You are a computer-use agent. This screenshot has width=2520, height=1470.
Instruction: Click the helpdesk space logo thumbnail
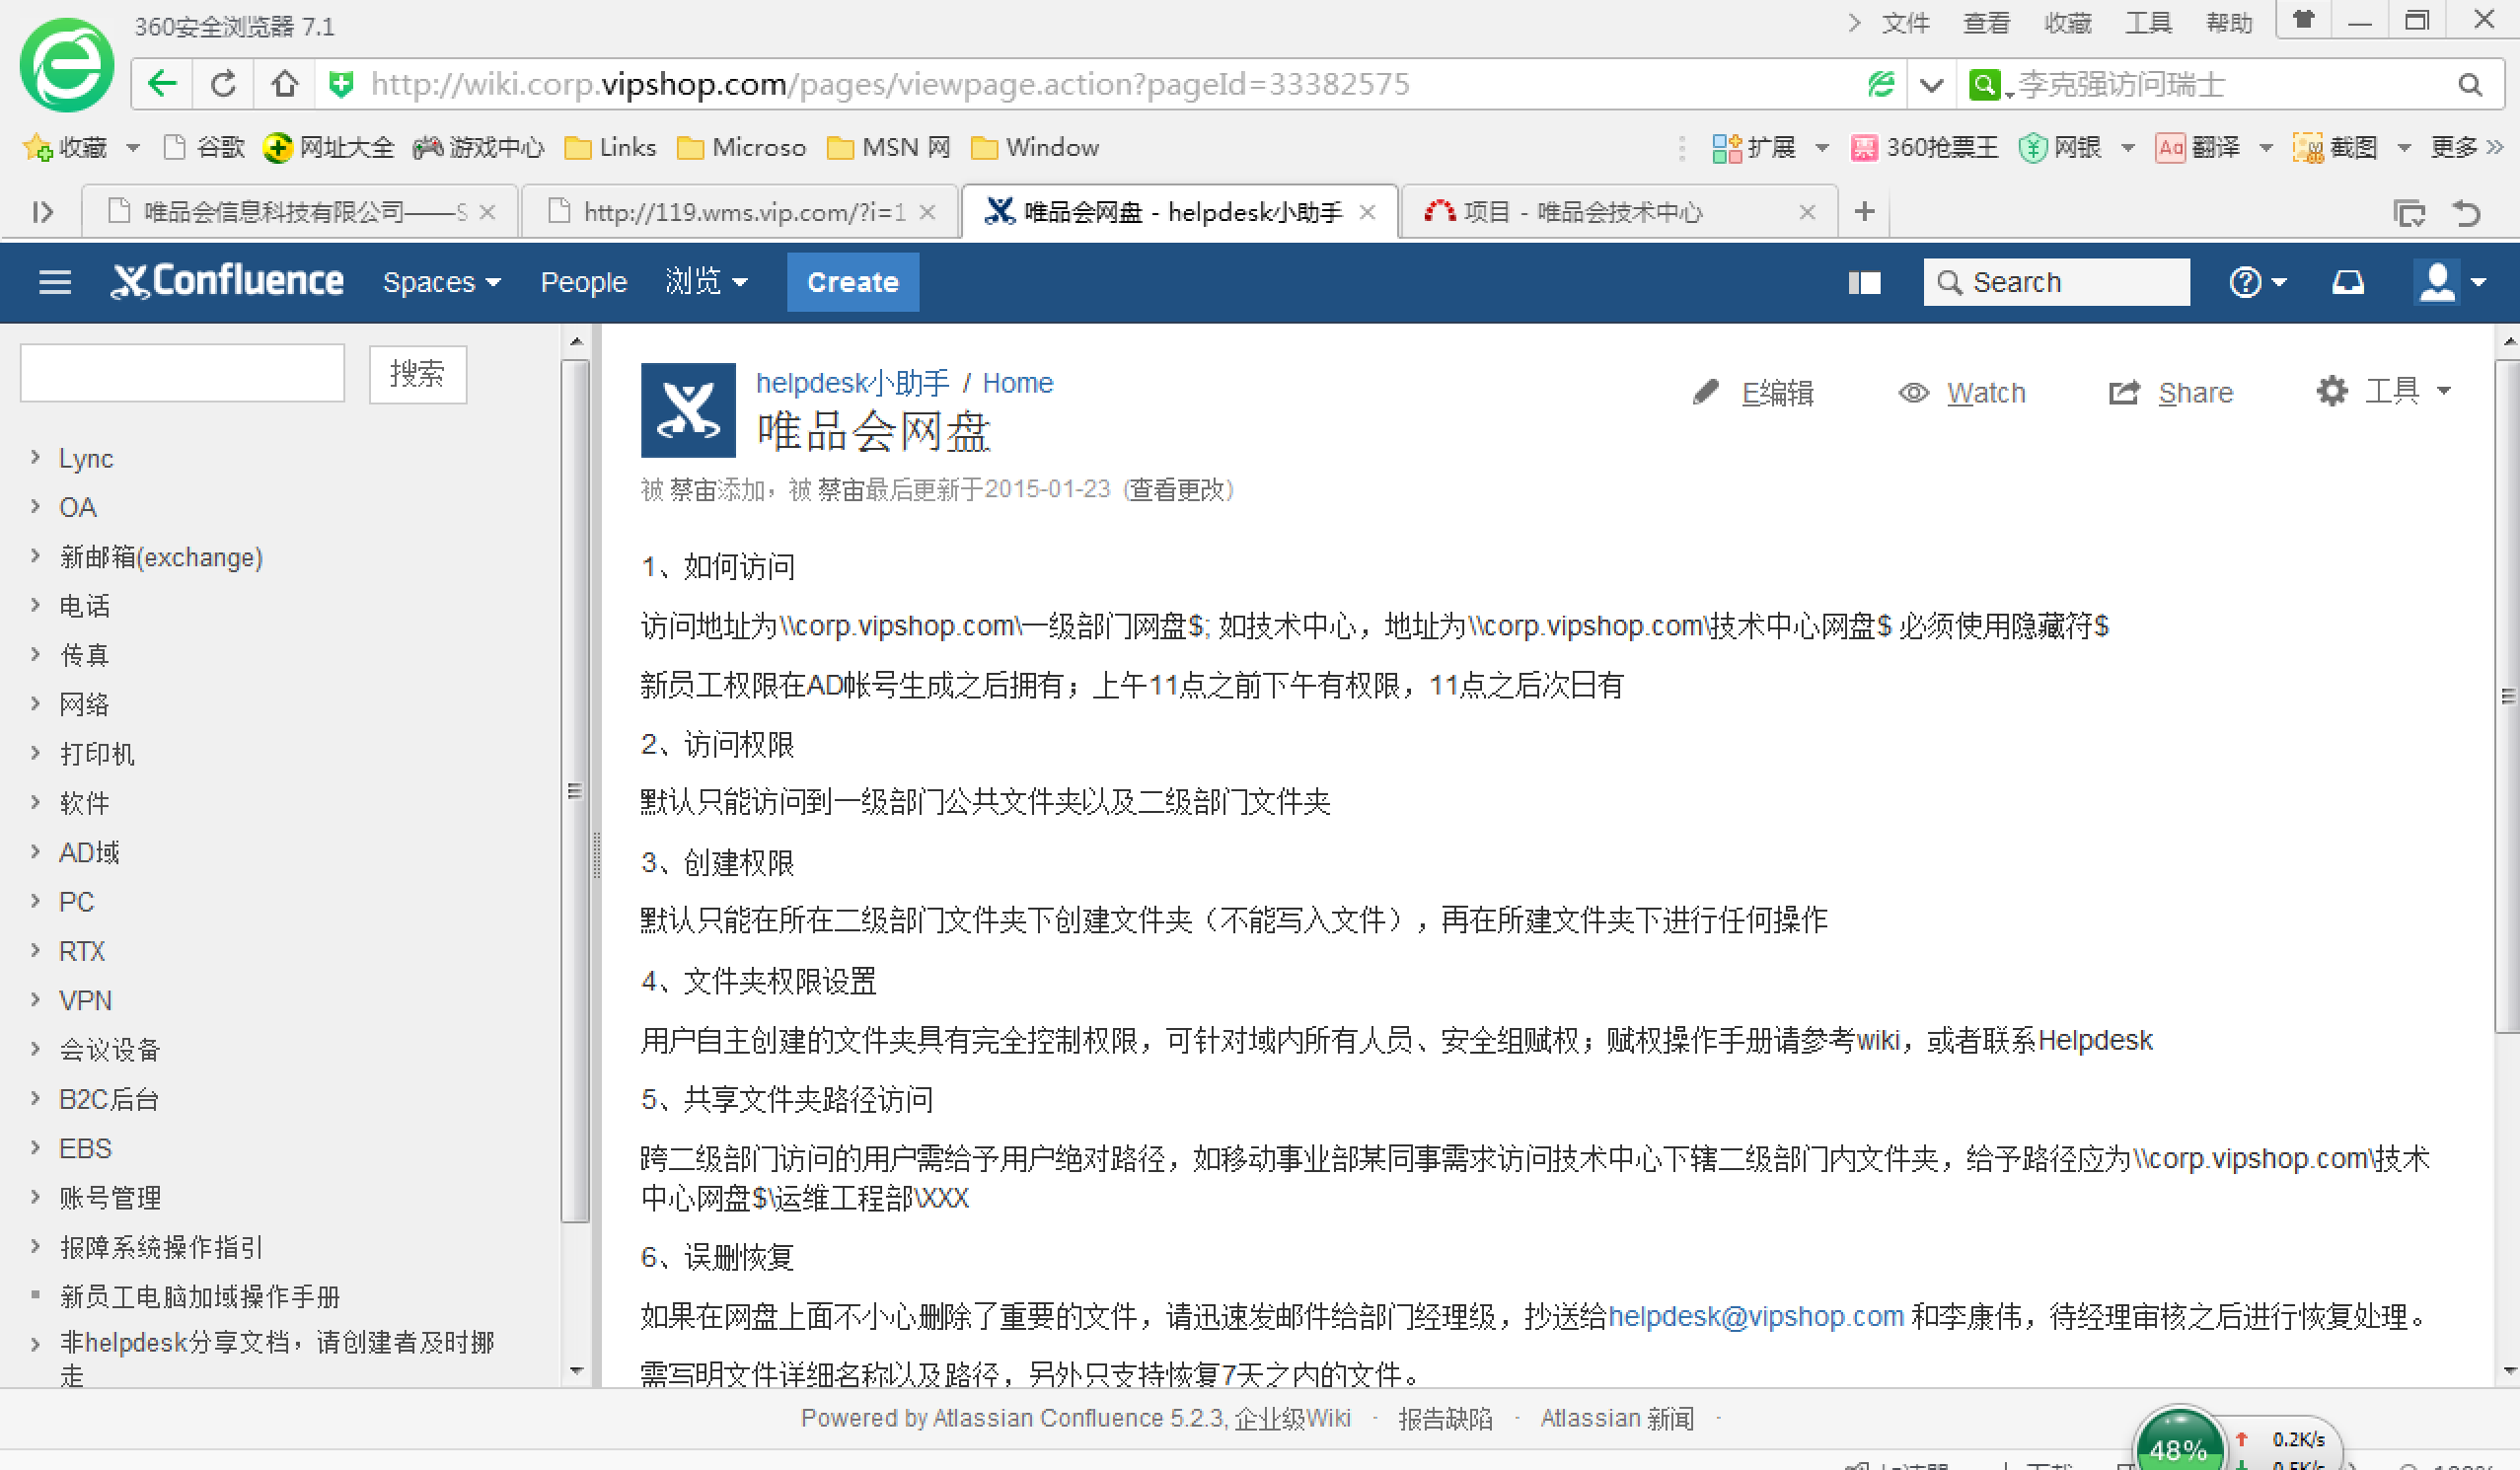tap(688, 410)
